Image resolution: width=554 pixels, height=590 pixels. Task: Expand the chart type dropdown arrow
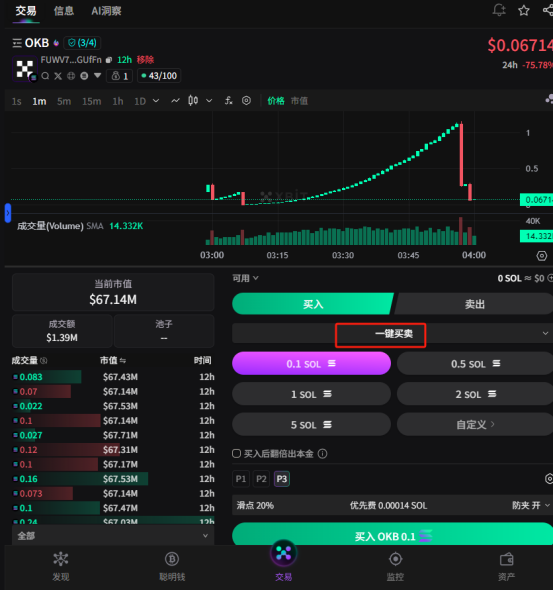[x=209, y=101]
